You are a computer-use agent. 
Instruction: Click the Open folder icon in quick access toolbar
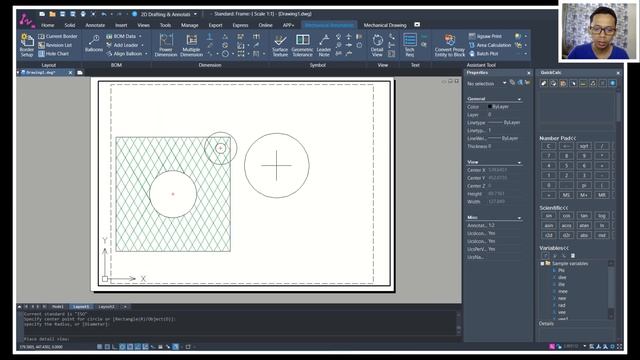52,14
